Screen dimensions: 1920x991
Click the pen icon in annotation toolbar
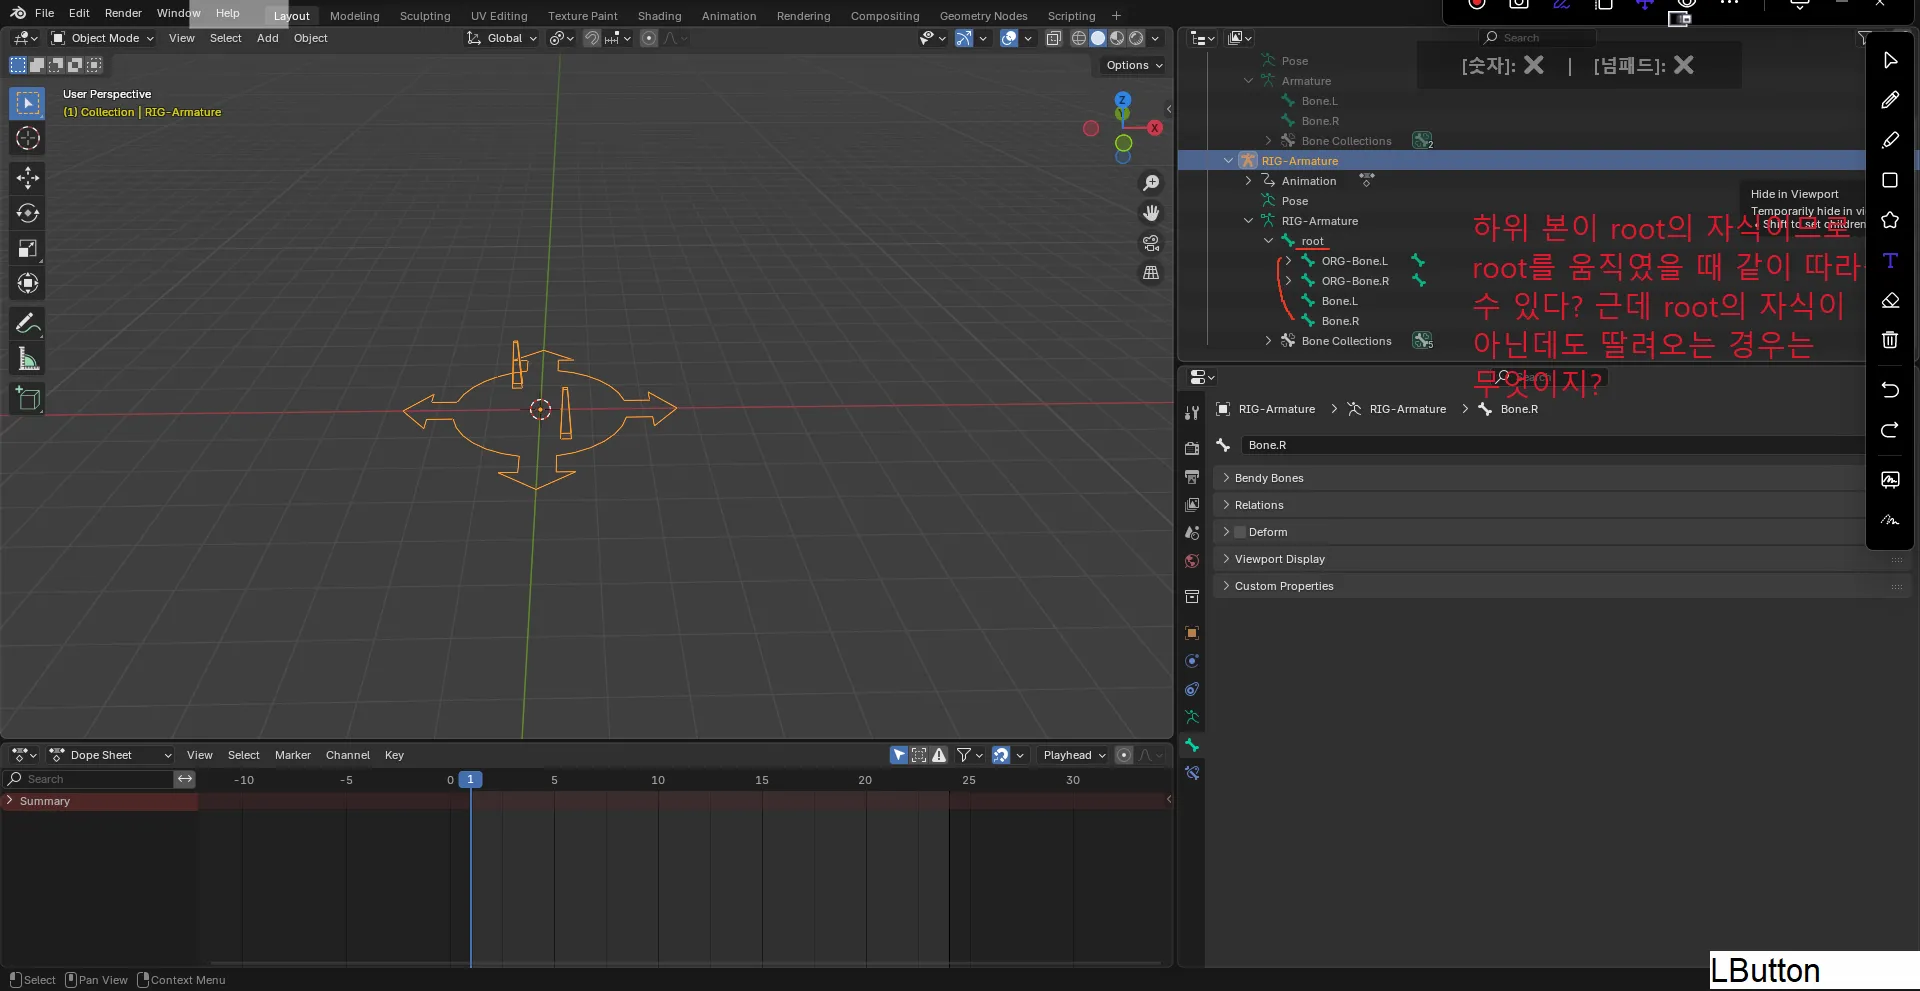tap(1890, 100)
